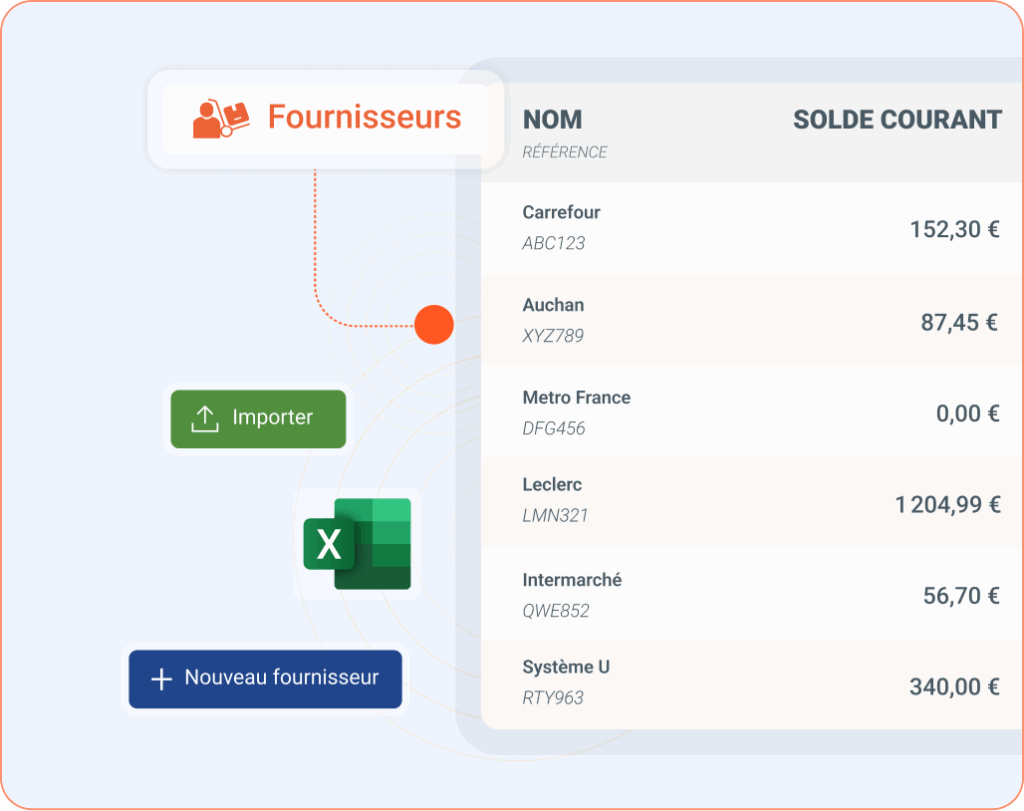Open the Fournisseurs section label

point(364,117)
